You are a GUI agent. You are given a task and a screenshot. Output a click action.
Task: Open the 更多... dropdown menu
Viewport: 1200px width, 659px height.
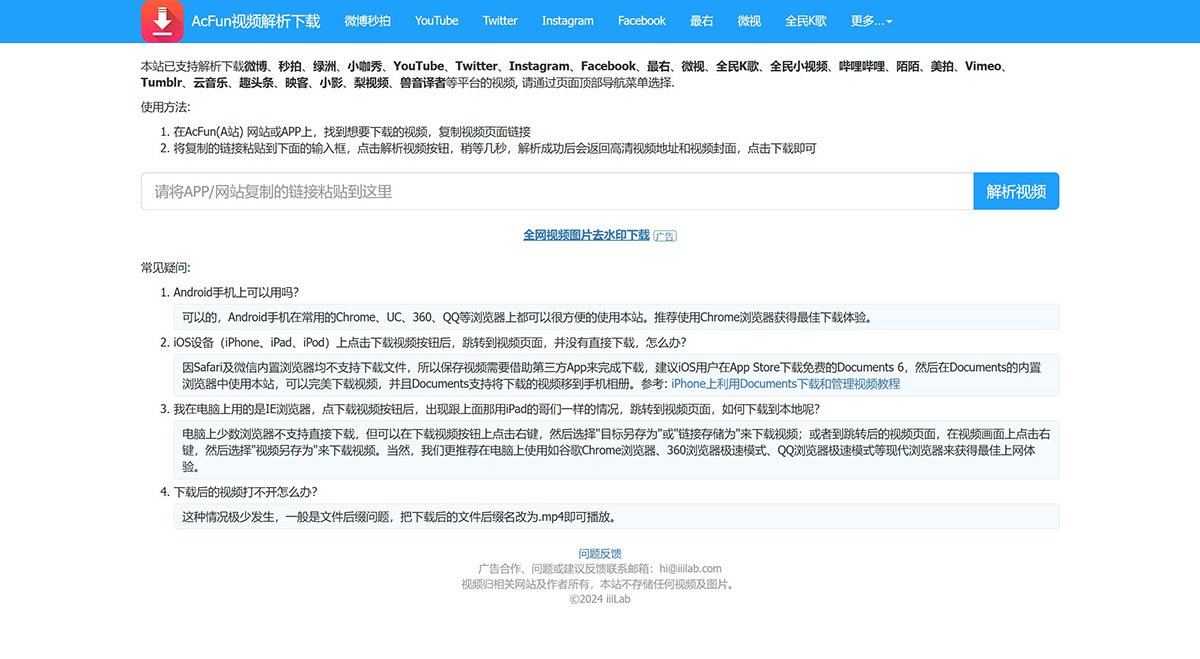pyautogui.click(x=864, y=20)
